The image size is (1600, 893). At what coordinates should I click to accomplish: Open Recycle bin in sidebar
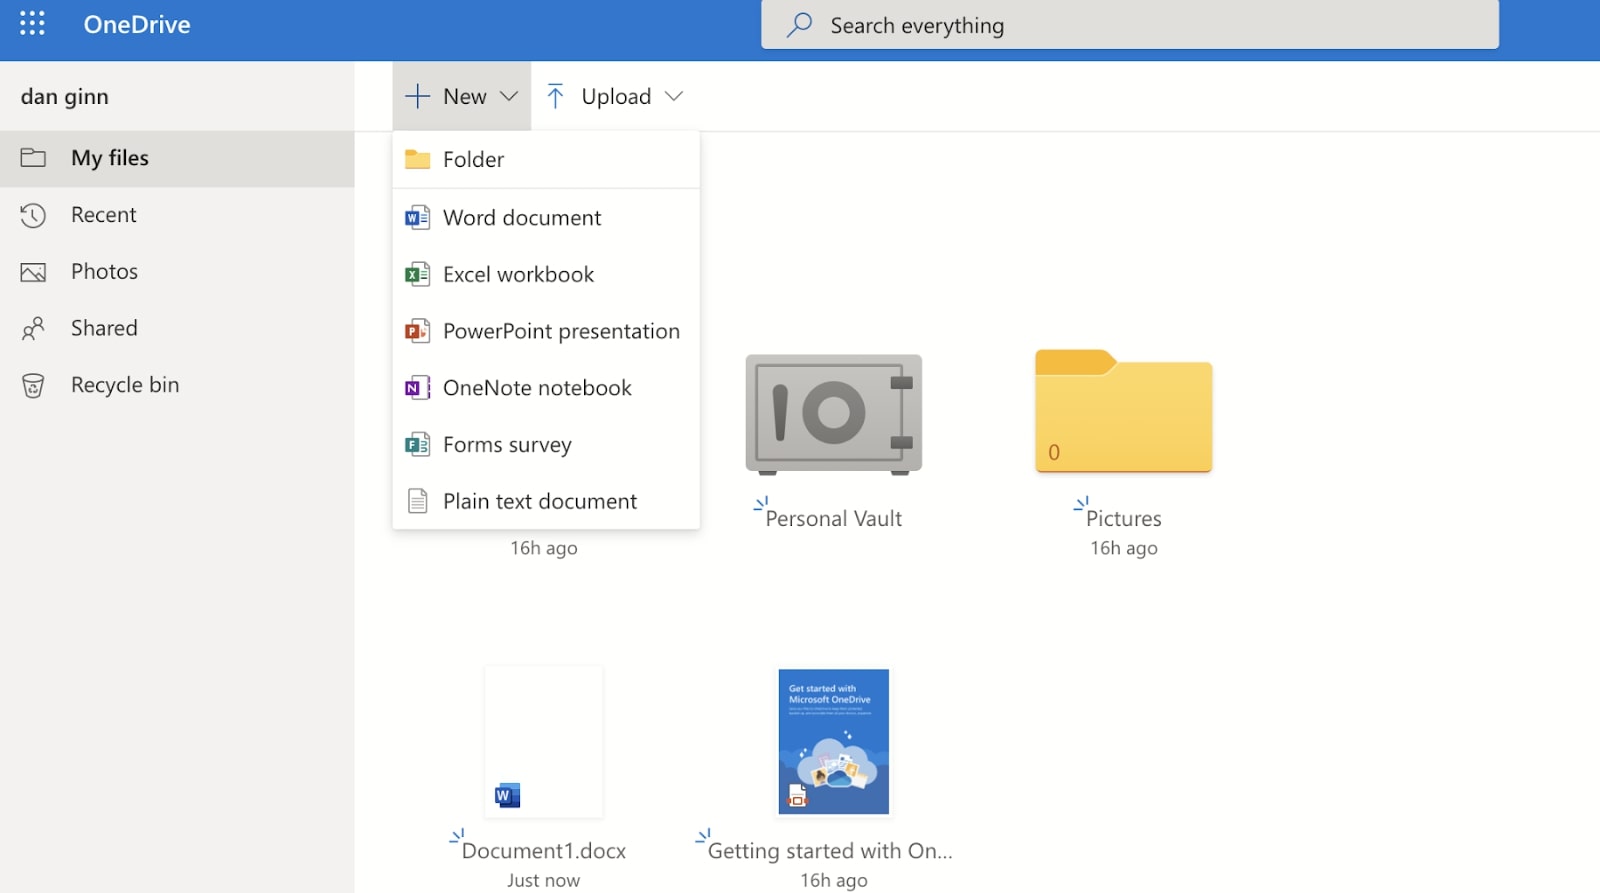pyautogui.click(x=177, y=385)
